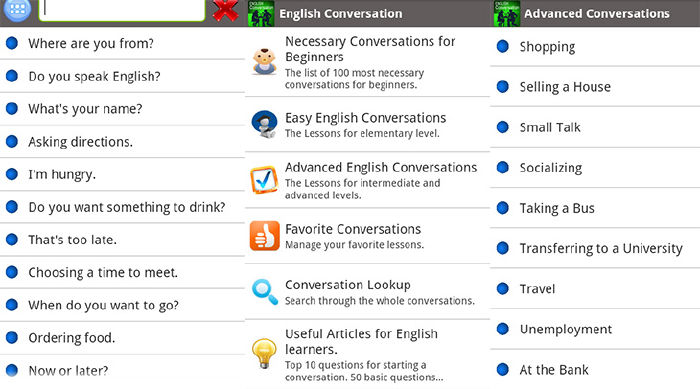The height and width of the screenshot is (389, 700).
Task: Tap the orange thumbs-up Favorites icon
Action: pyautogui.click(x=264, y=236)
